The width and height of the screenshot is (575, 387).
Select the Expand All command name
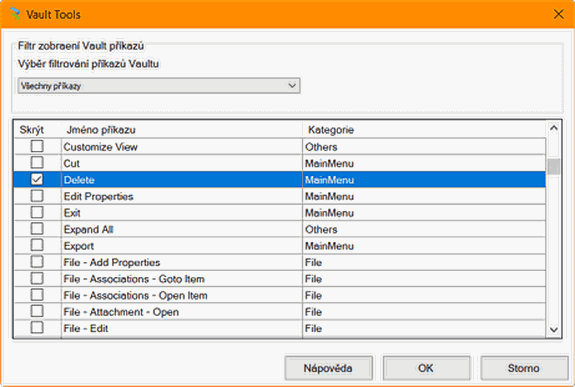(88, 229)
